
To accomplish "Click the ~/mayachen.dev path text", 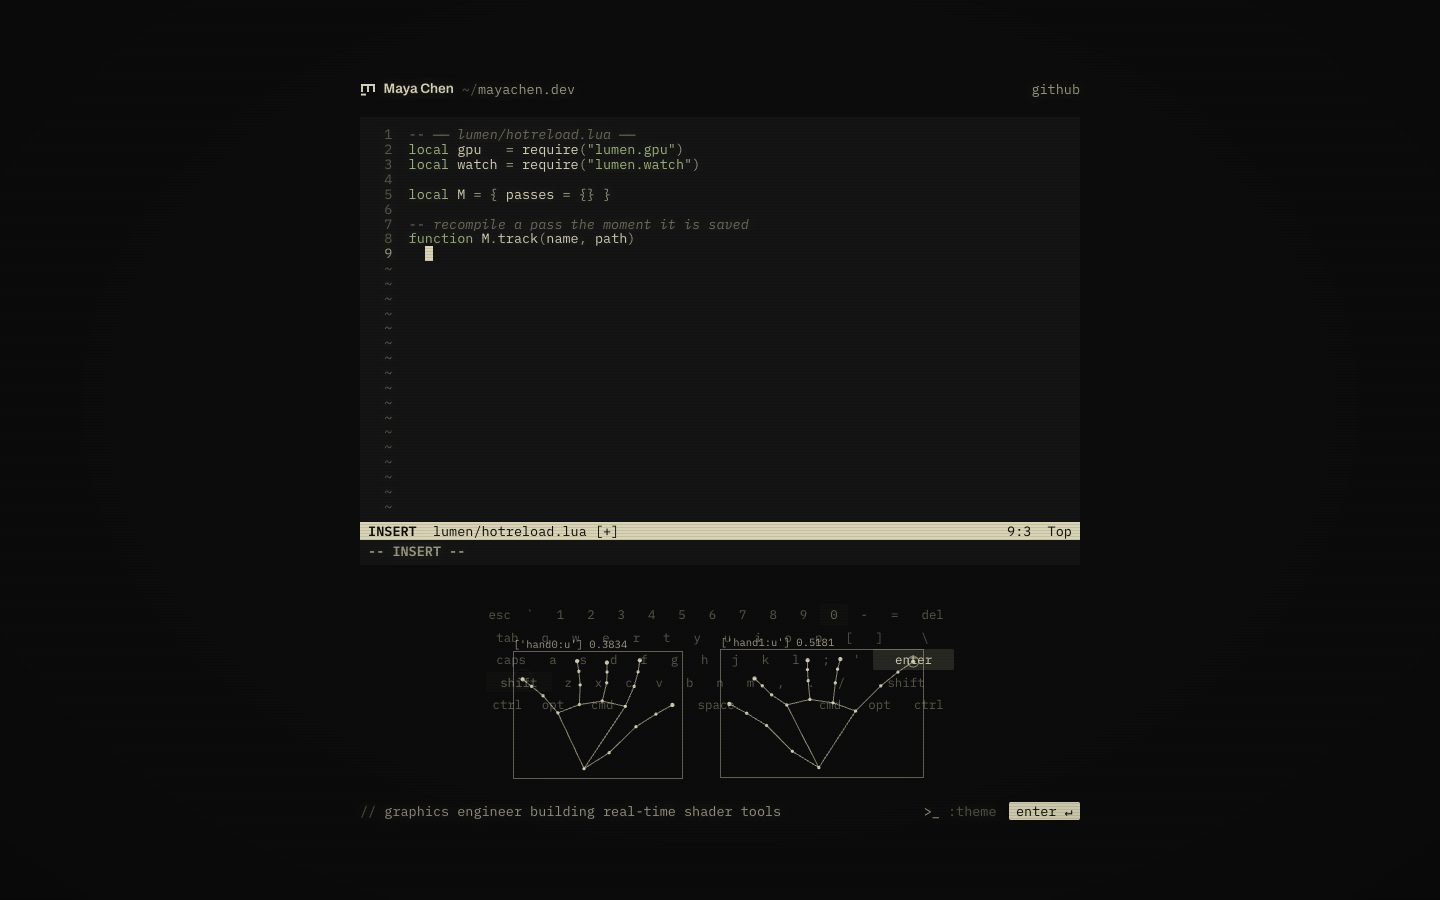I will (518, 89).
